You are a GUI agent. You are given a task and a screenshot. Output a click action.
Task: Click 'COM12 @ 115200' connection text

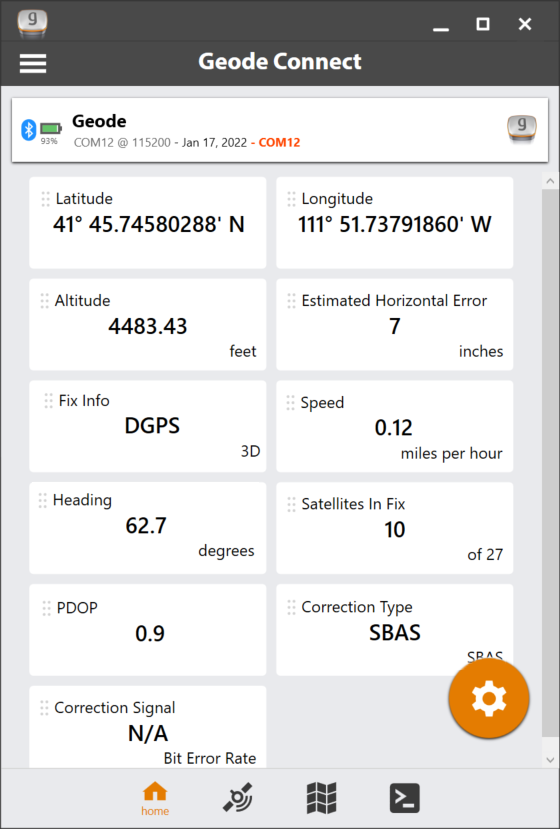pyautogui.click(x=122, y=143)
